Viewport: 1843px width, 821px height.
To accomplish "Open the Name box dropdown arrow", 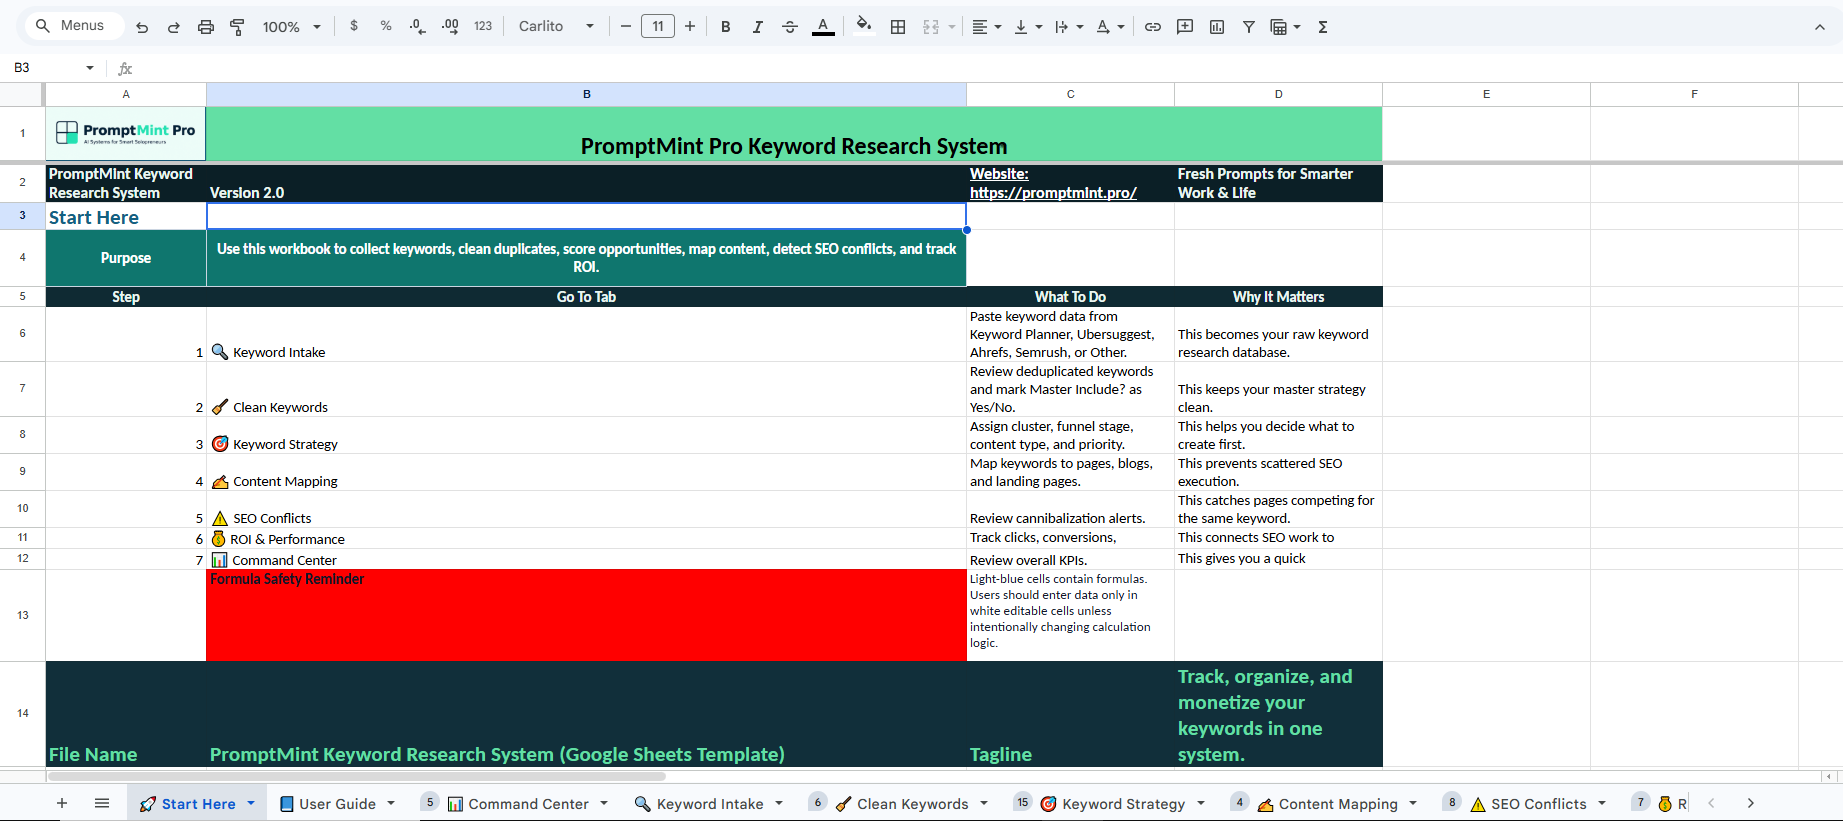I will pos(90,68).
